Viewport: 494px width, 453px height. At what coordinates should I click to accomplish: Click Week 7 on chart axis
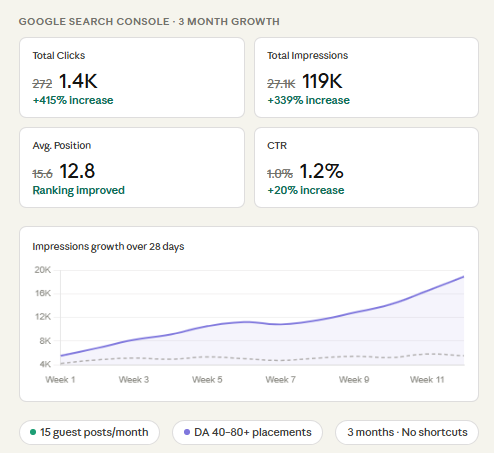click(x=281, y=380)
